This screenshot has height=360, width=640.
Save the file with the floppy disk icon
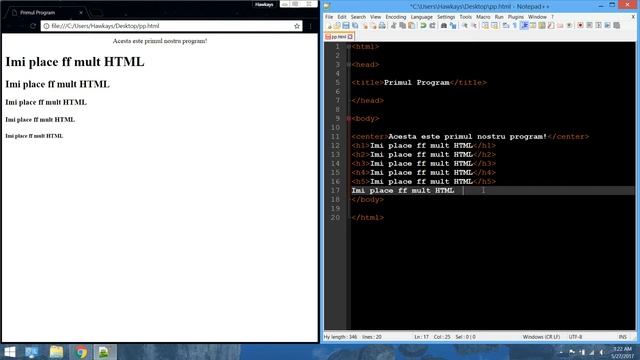click(346, 26)
